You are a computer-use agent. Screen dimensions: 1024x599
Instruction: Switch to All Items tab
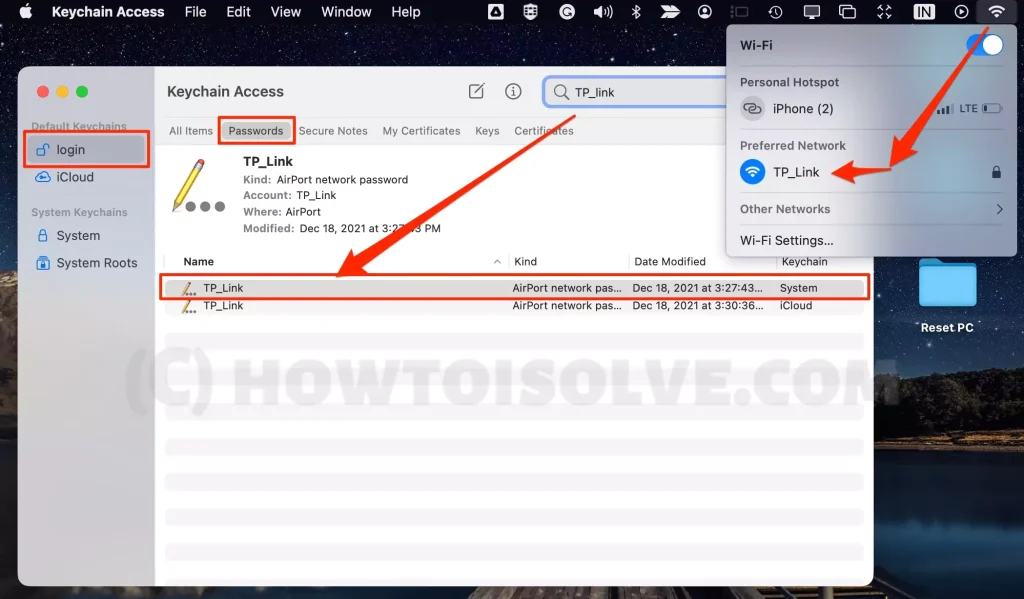click(191, 131)
